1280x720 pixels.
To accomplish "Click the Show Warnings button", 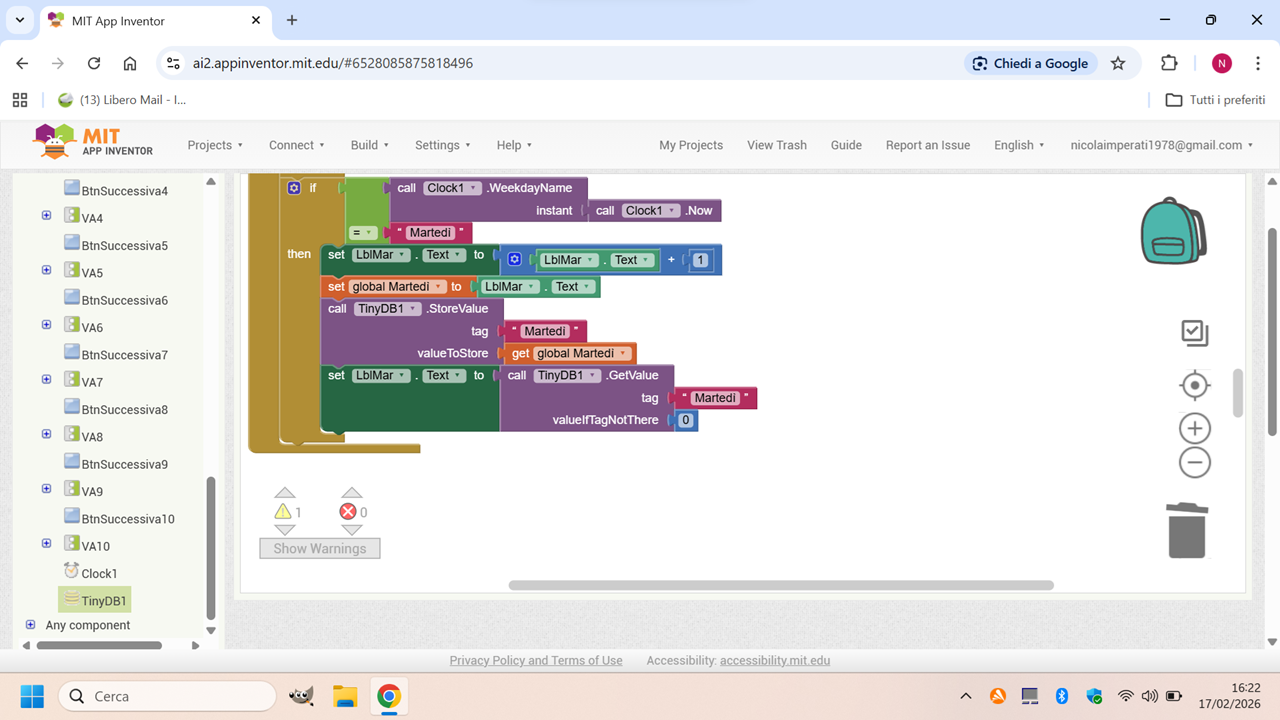I will coord(319,548).
